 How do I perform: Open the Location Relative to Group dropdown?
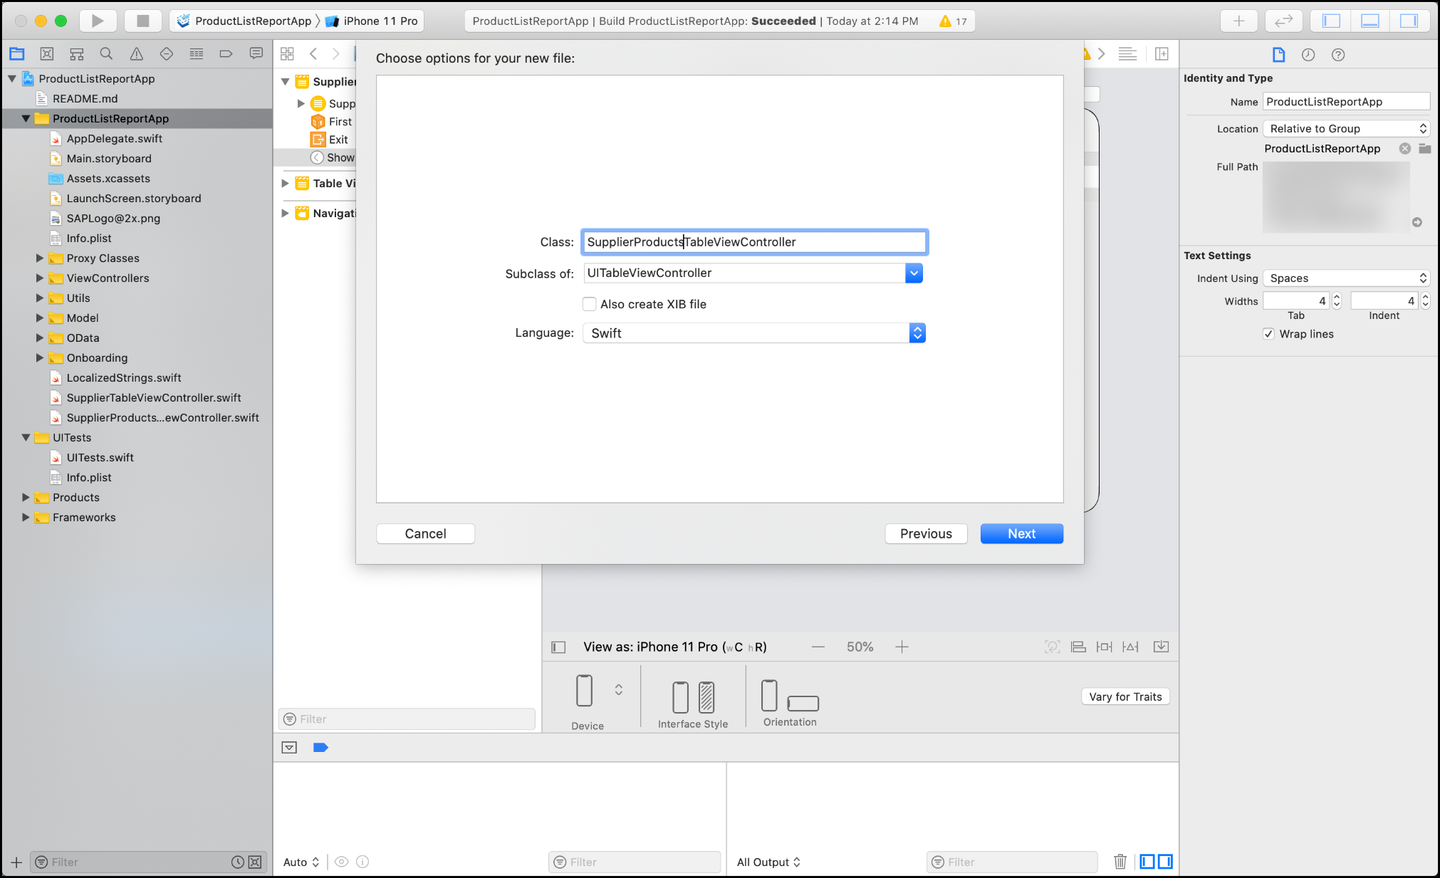1346,128
